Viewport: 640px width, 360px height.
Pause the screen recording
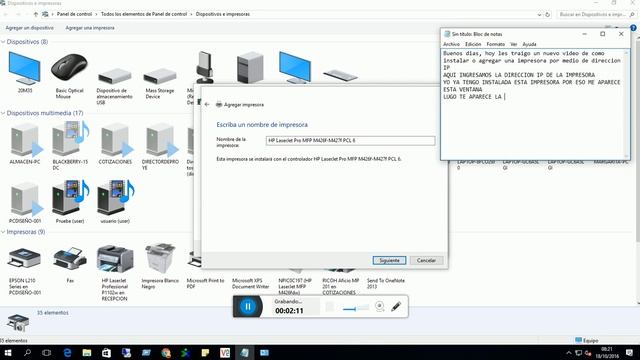click(248, 307)
